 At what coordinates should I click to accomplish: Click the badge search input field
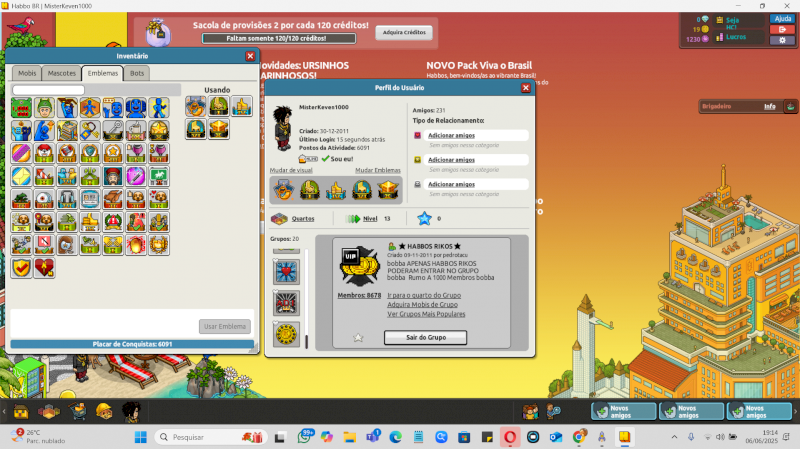click(x=48, y=90)
